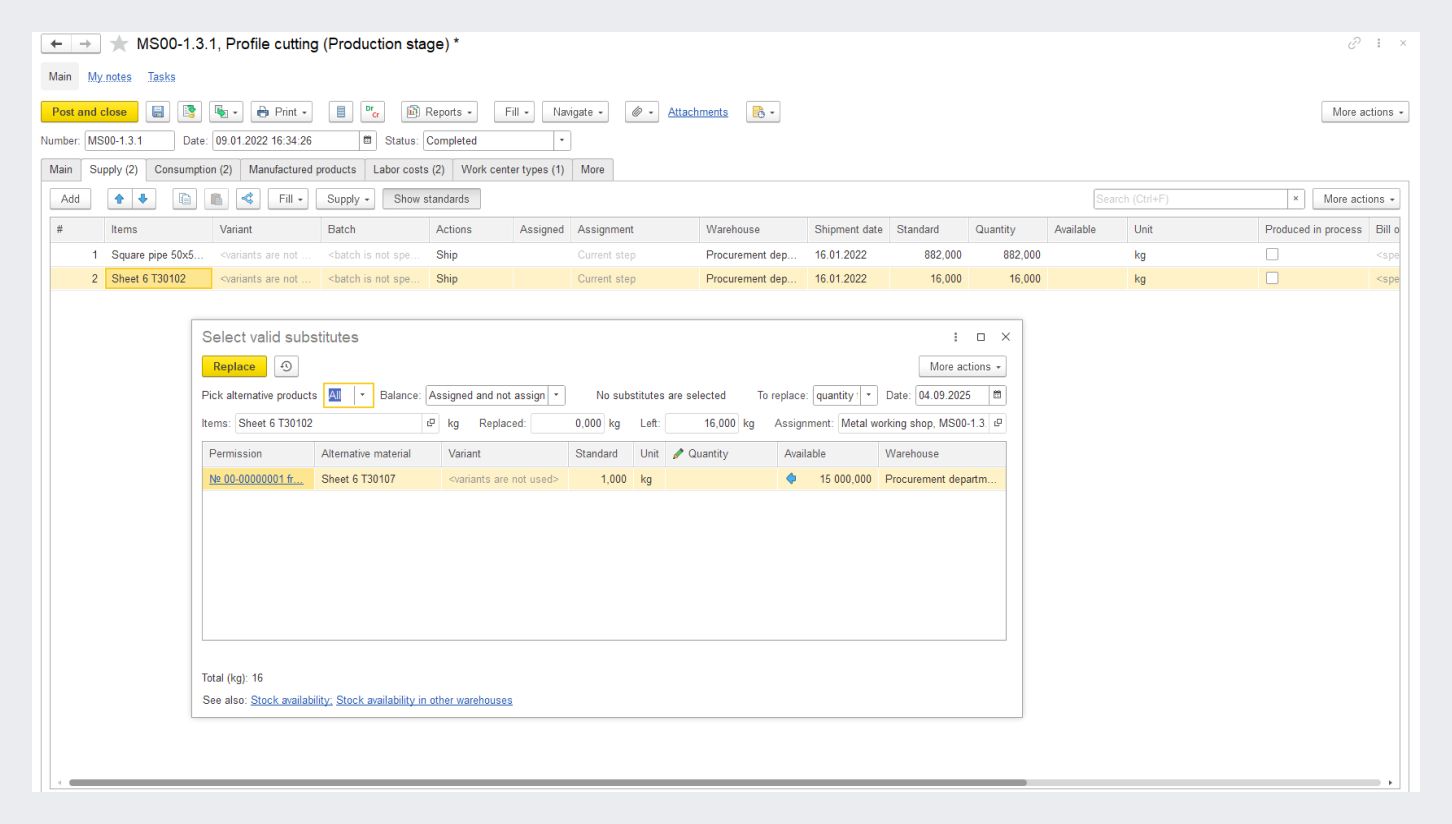Open the document list icon beside Print
The width and height of the screenshot is (1452, 824).
(340, 112)
